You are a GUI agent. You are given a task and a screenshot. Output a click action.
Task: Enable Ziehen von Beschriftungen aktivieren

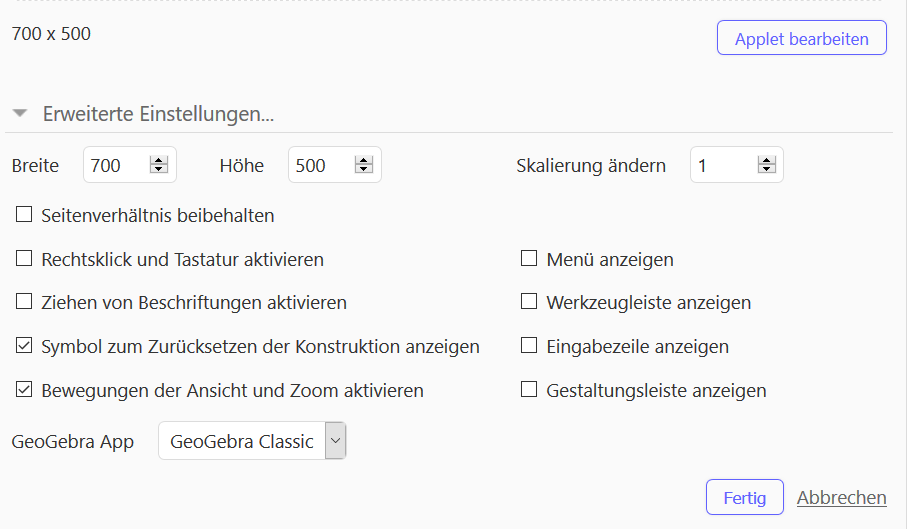click(x=24, y=302)
